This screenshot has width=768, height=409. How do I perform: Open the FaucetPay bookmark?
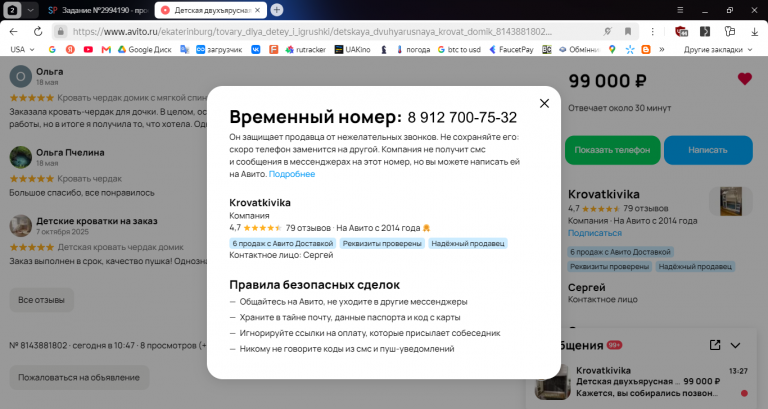[x=511, y=49]
